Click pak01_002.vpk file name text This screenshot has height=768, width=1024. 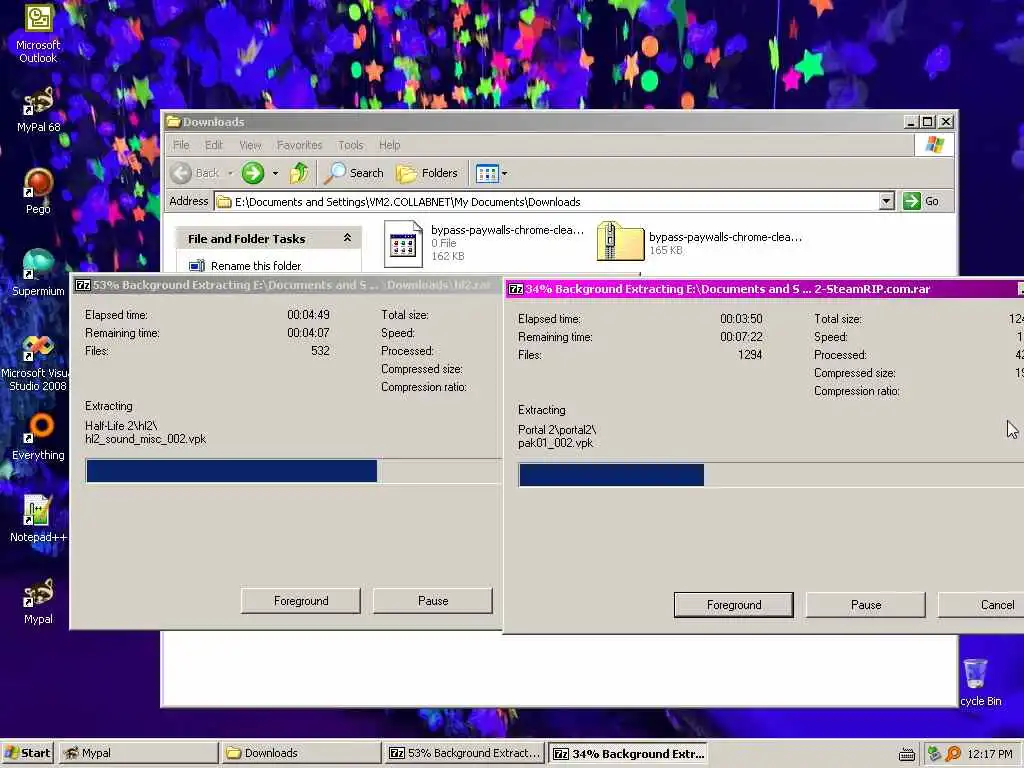pyautogui.click(x=556, y=443)
